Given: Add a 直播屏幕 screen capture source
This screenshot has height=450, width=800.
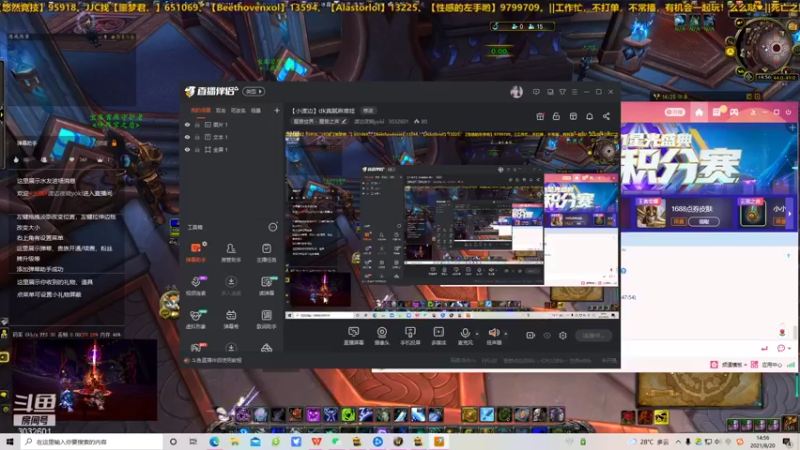Looking at the screenshot, I should [x=354, y=336].
